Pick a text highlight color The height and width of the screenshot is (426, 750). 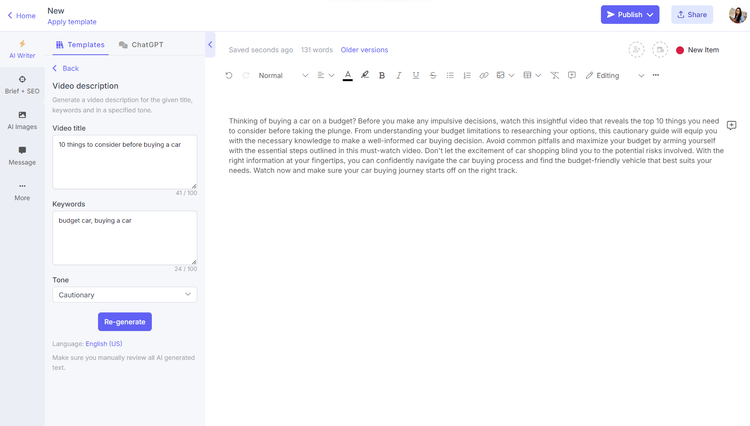(365, 75)
